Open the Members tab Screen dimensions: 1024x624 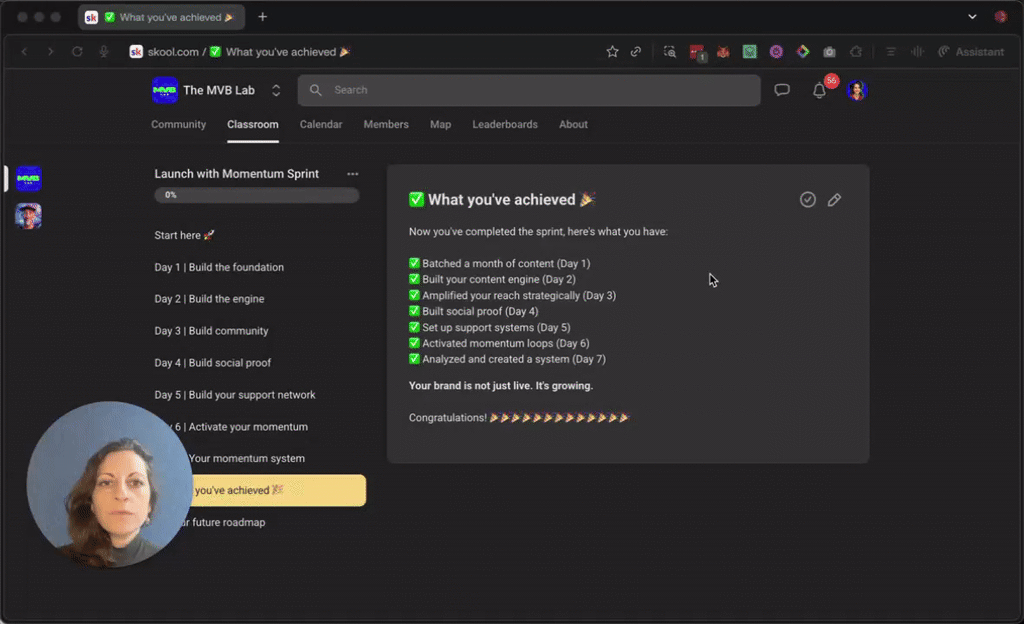(x=386, y=124)
